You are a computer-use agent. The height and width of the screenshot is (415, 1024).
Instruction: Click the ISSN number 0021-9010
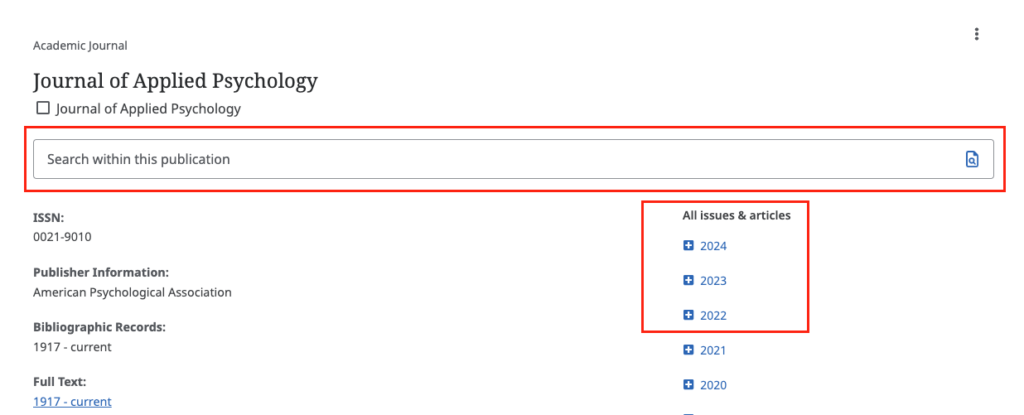pyautogui.click(x=63, y=237)
